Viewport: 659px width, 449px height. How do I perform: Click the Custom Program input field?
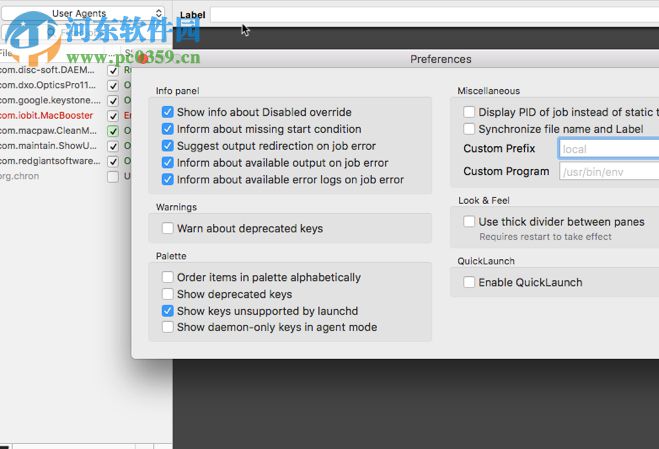click(x=609, y=172)
